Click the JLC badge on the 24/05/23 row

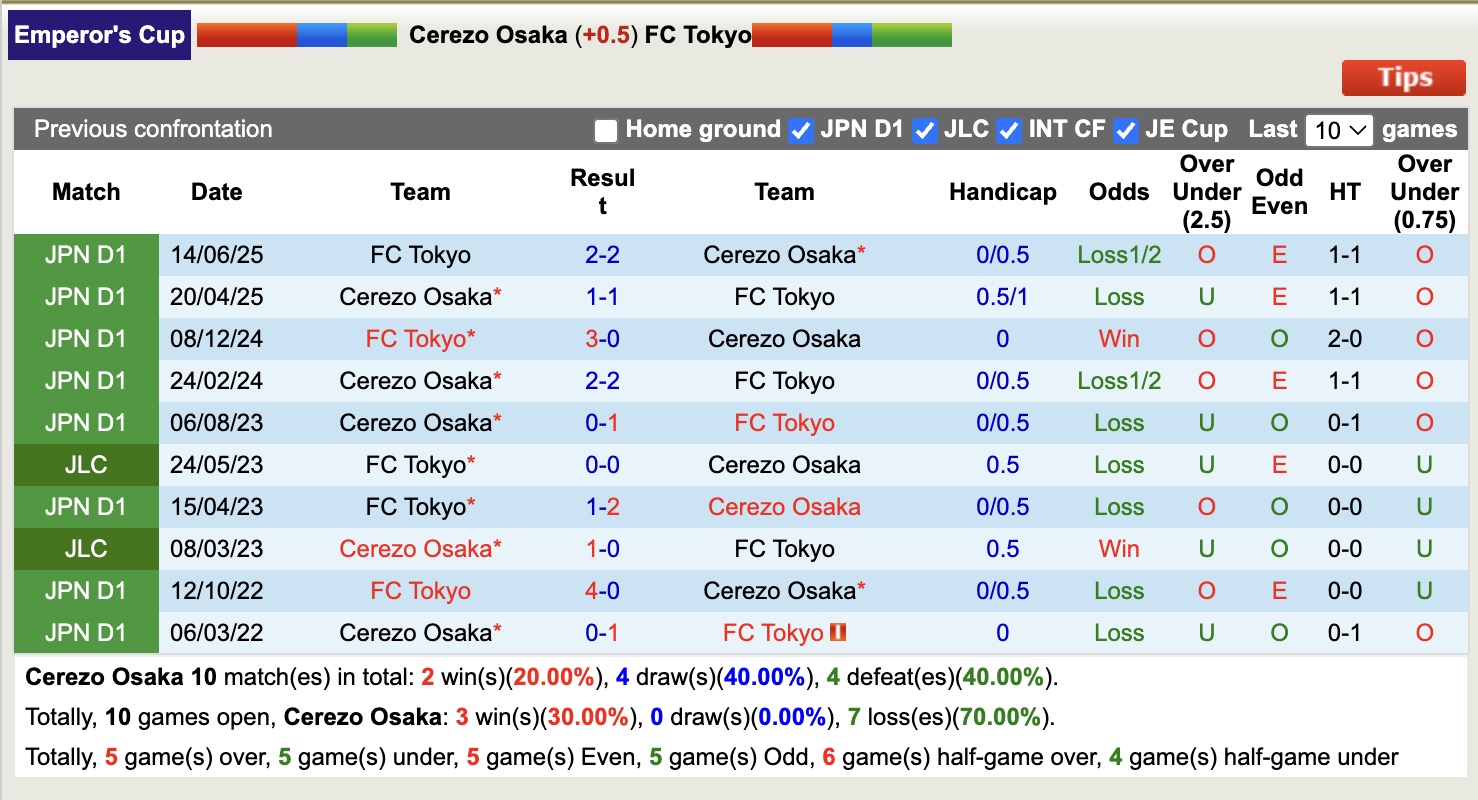click(x=85, y=464)
